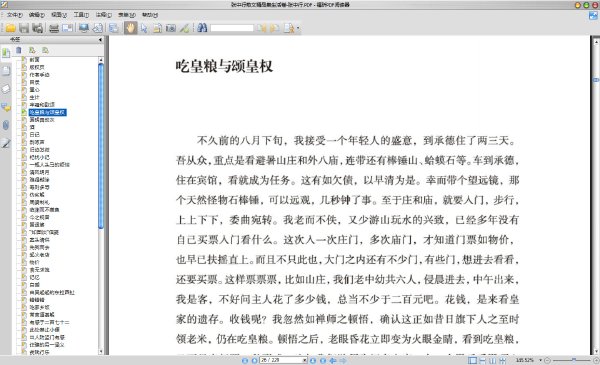Activate the Snapshot camera tool
The image size is (600, 365).
coord(171,28)
